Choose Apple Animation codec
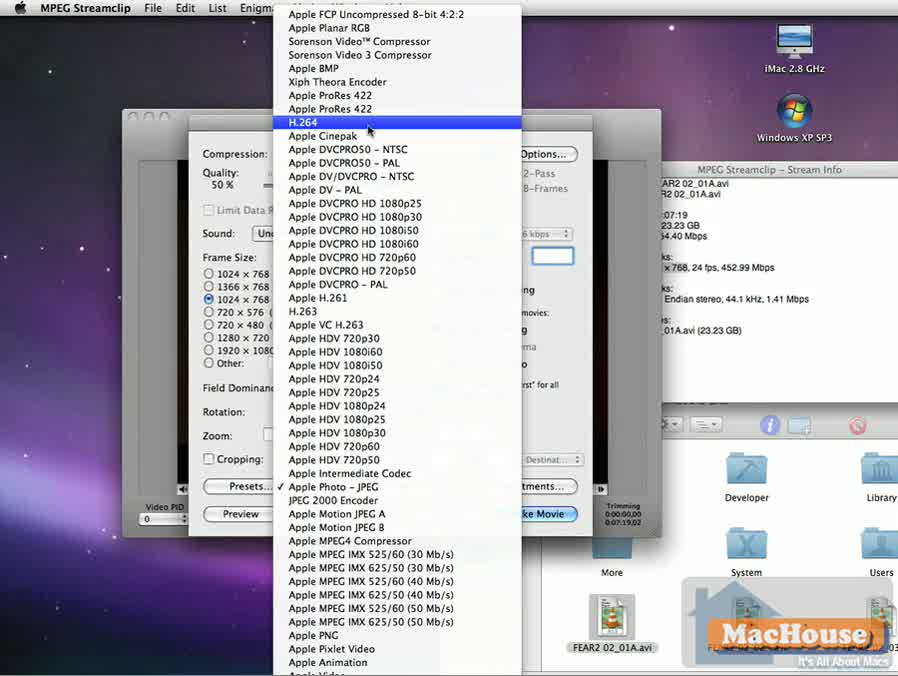Image resolution: width=898 pixels, height=676 pixels. point(397,663)
